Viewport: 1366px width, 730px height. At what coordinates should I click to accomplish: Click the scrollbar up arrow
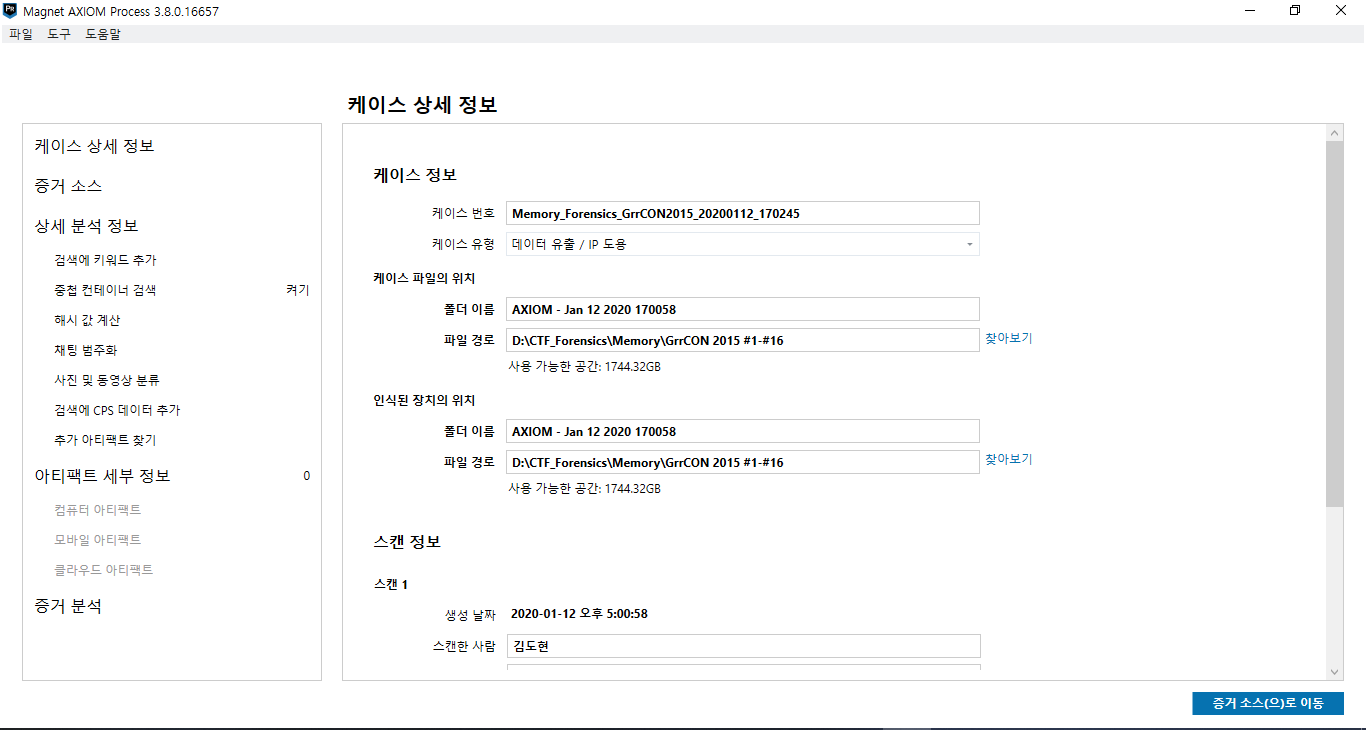[x=1335, y=132]
